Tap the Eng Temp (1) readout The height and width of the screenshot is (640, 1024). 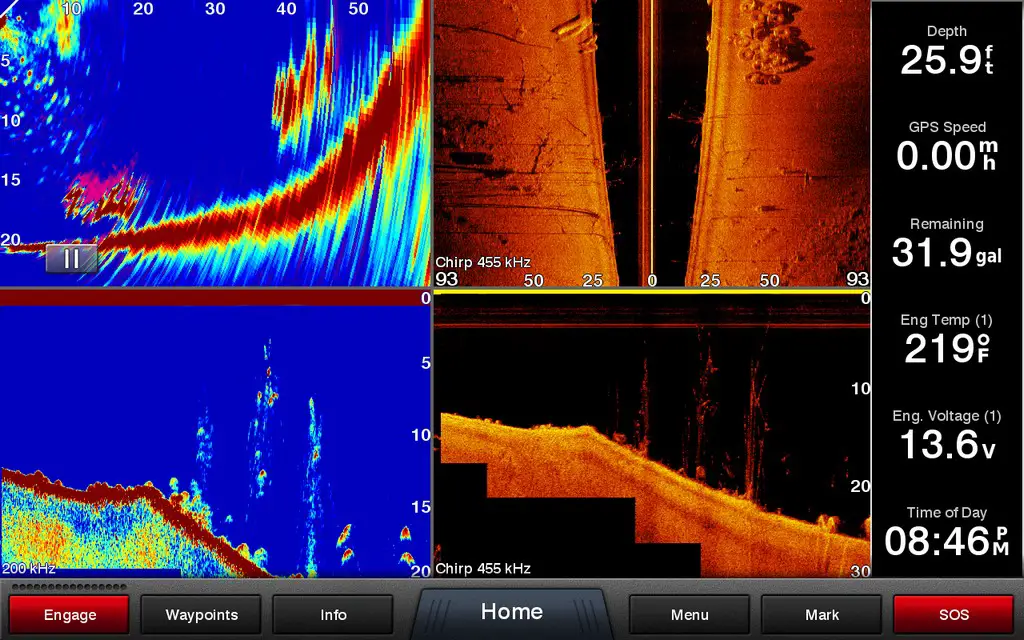[x=946, y=341]
